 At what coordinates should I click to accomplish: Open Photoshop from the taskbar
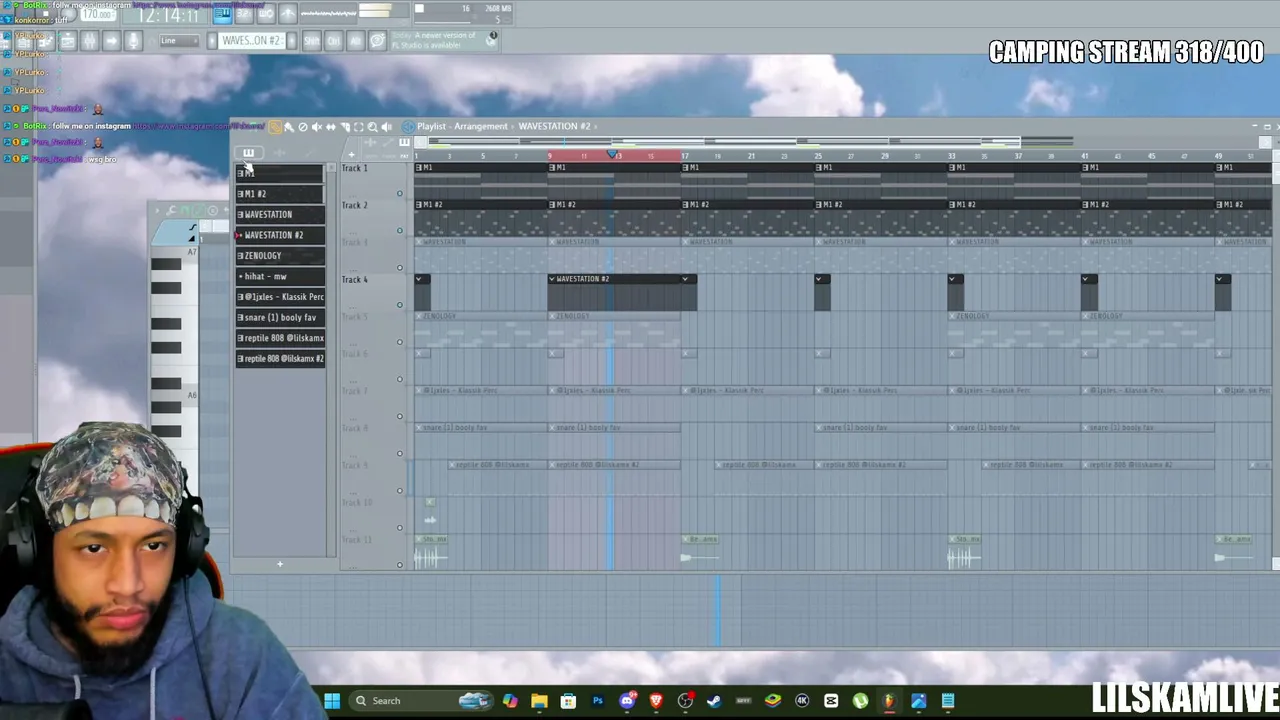click(598, 701)
